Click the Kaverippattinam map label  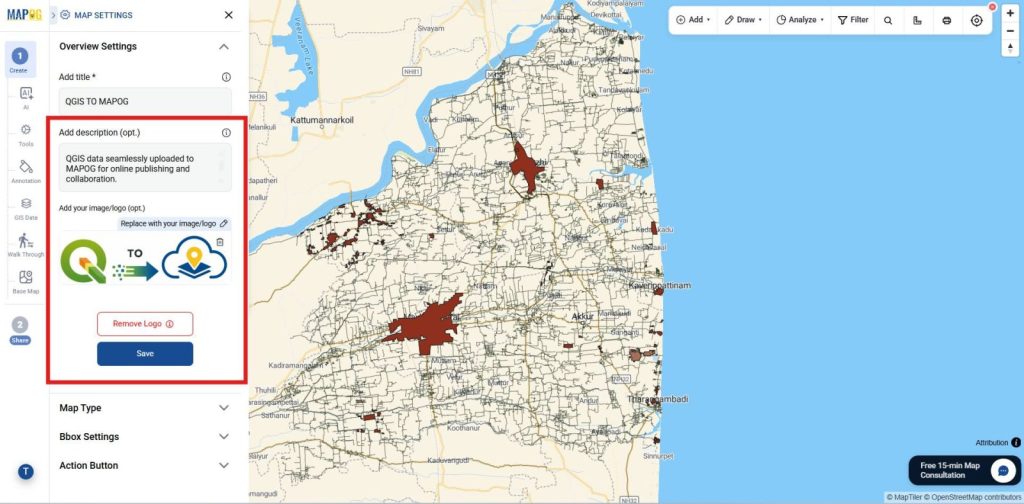[x=659, y=286]
